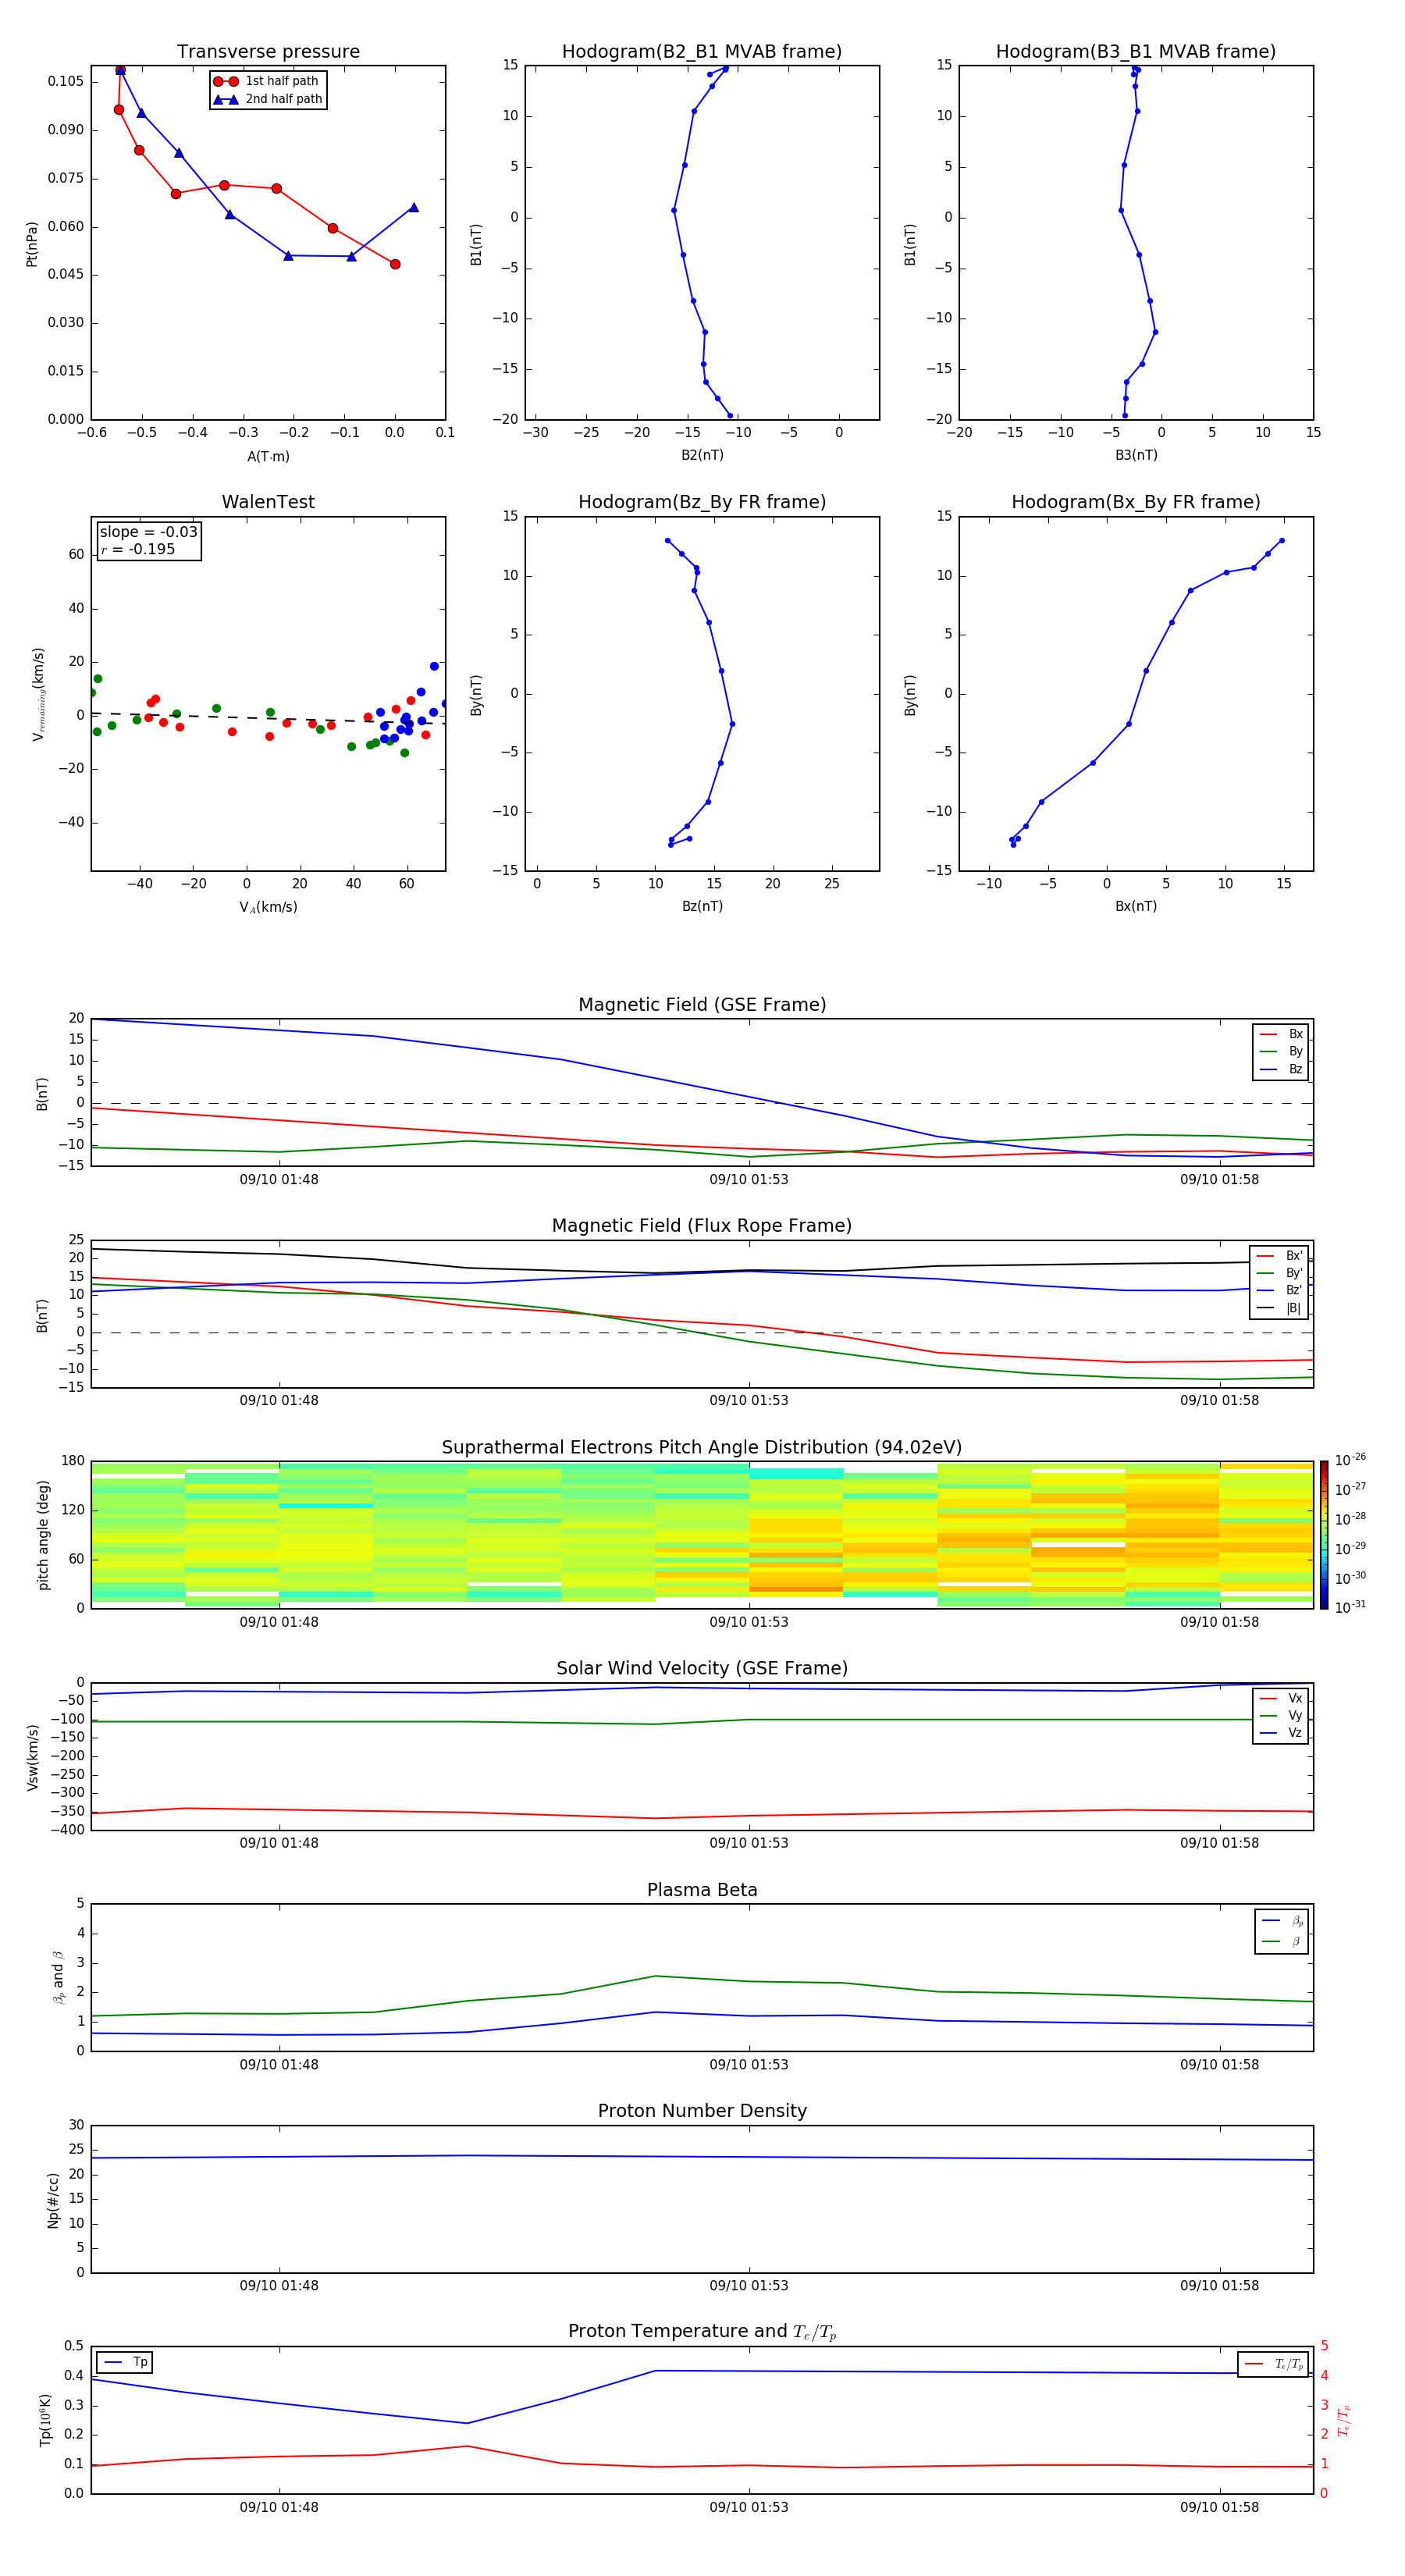The width and height of the screenshot is (1405, 2576).
Task: Select the "Hodogram(B3_B1 MVAB frame)" title
Action: [x=1136, y=52]
